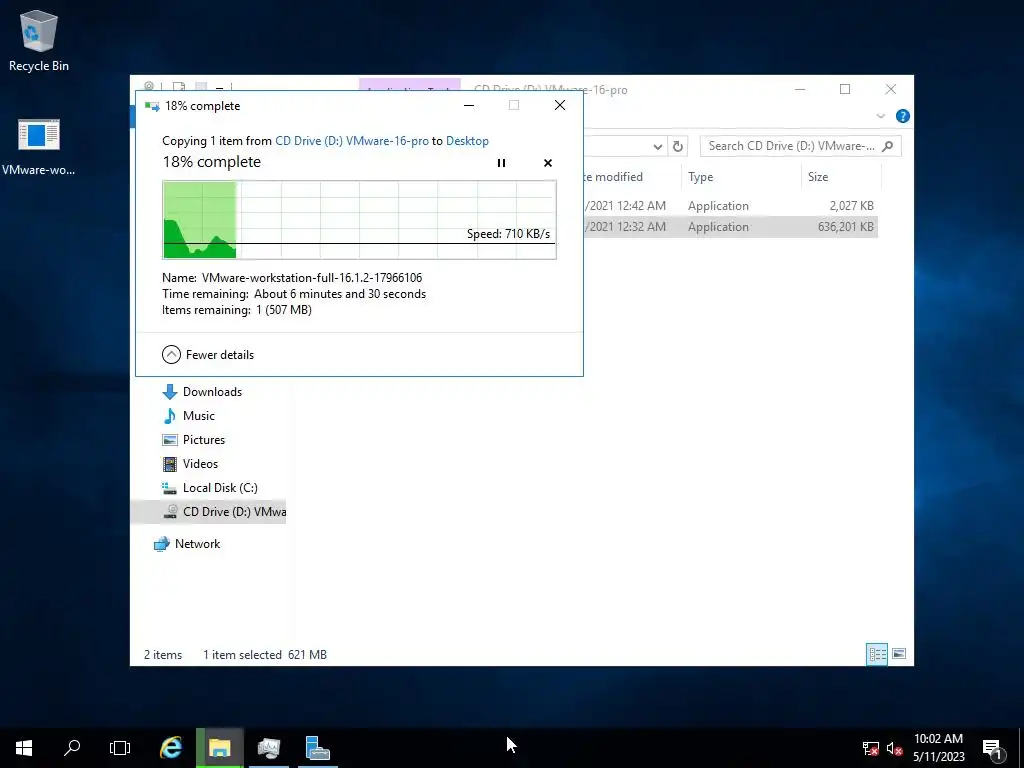Viewport: 1024px width, 768px height.
Task: Click the Pictures folder icon
Action: 170,440
